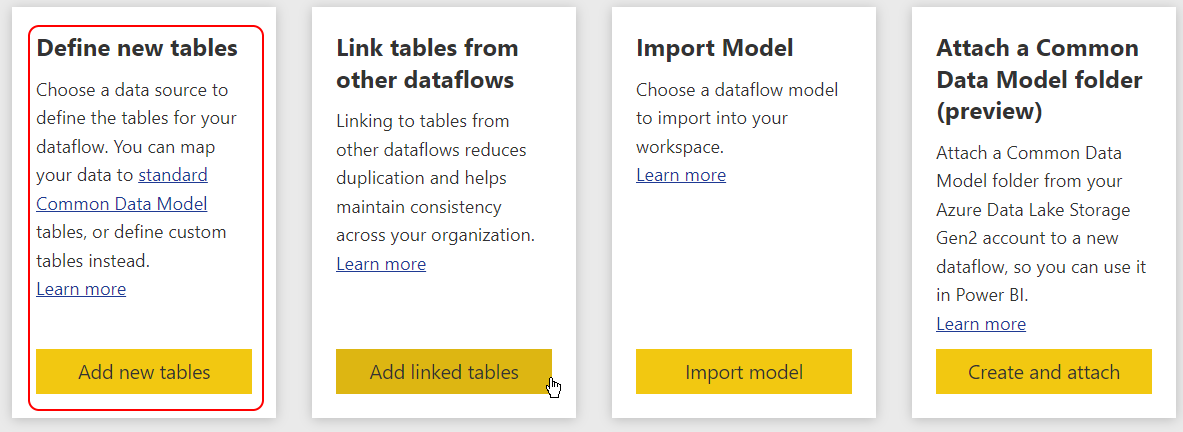1183x432 pixels.
Task: Click the Add new tables button
Action: point(144,372)
